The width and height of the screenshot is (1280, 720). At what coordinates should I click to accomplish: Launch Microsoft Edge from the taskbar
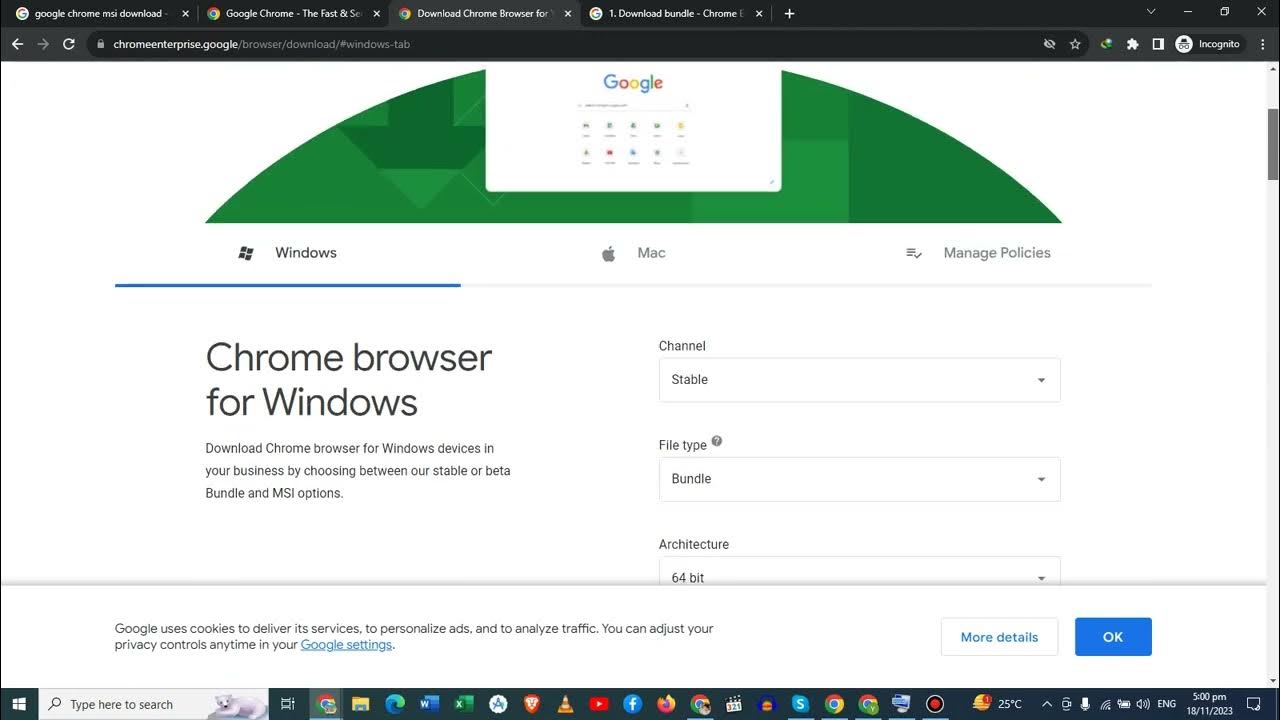395,704
